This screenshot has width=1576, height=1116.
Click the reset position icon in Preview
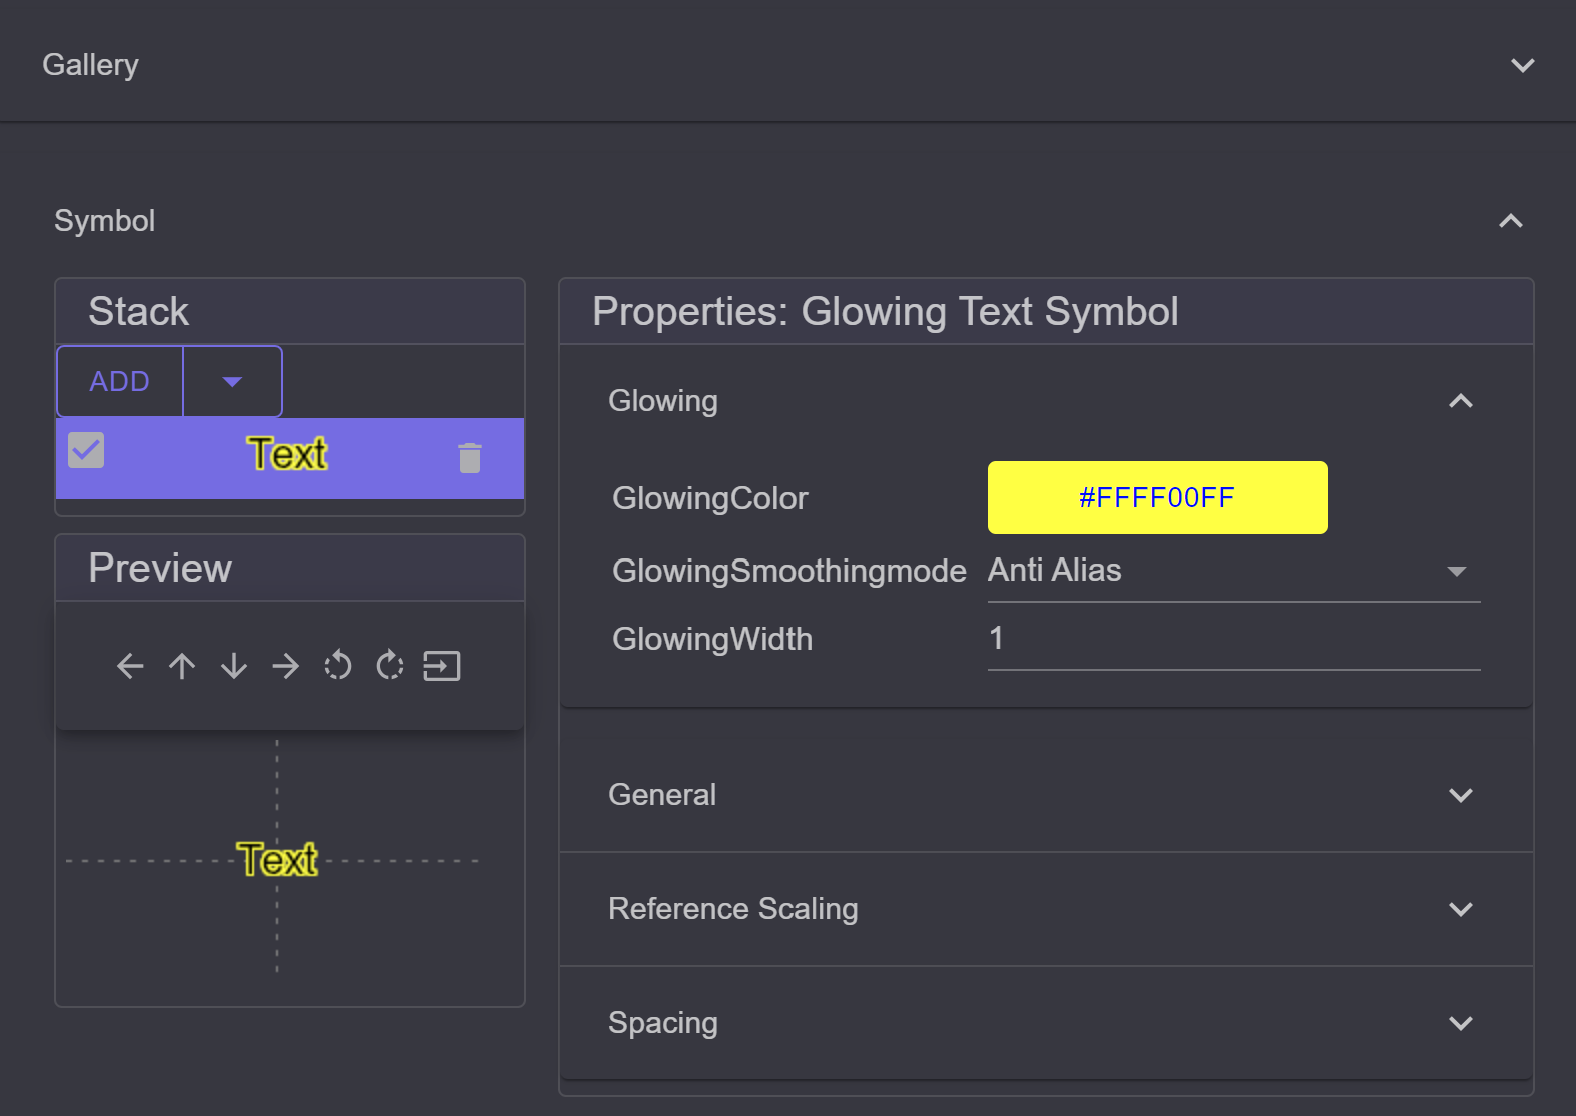pos(442,666)
